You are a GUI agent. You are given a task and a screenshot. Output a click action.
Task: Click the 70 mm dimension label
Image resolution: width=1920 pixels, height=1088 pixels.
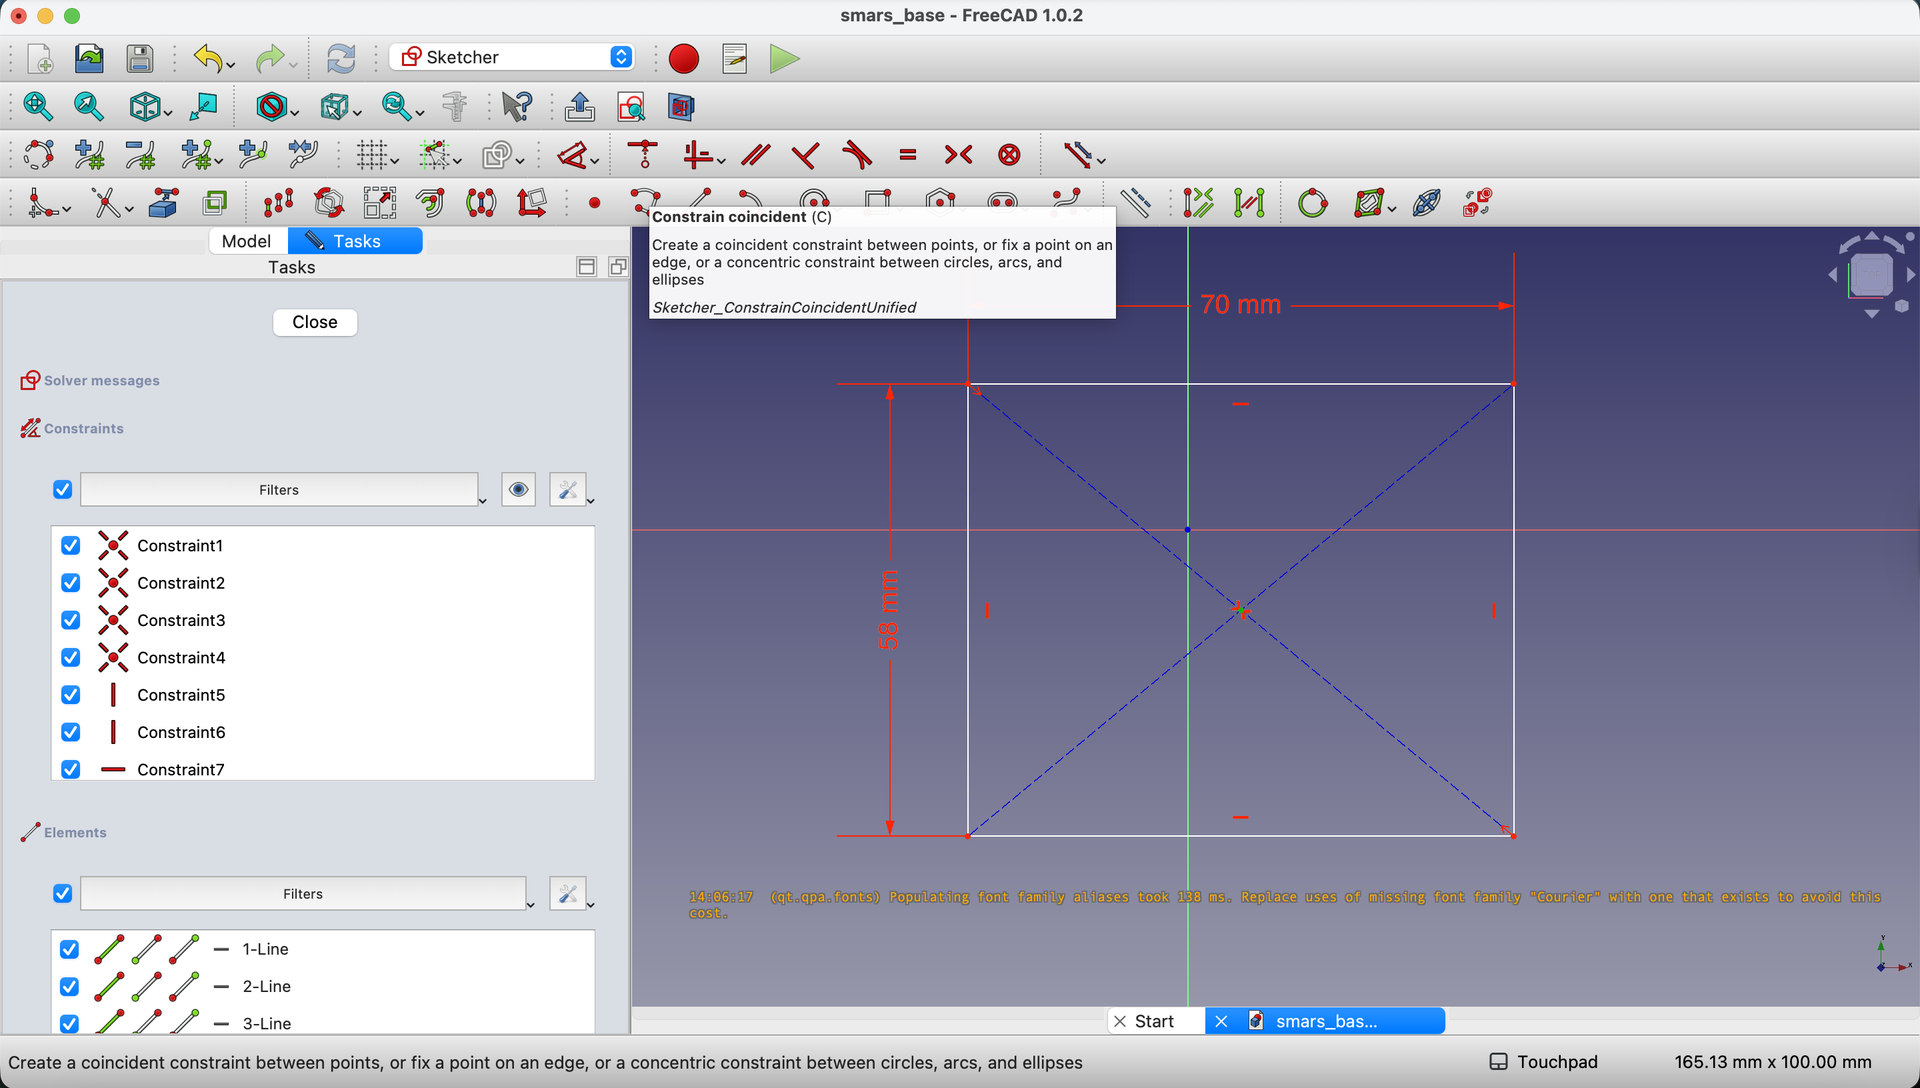coord(1240,305)
